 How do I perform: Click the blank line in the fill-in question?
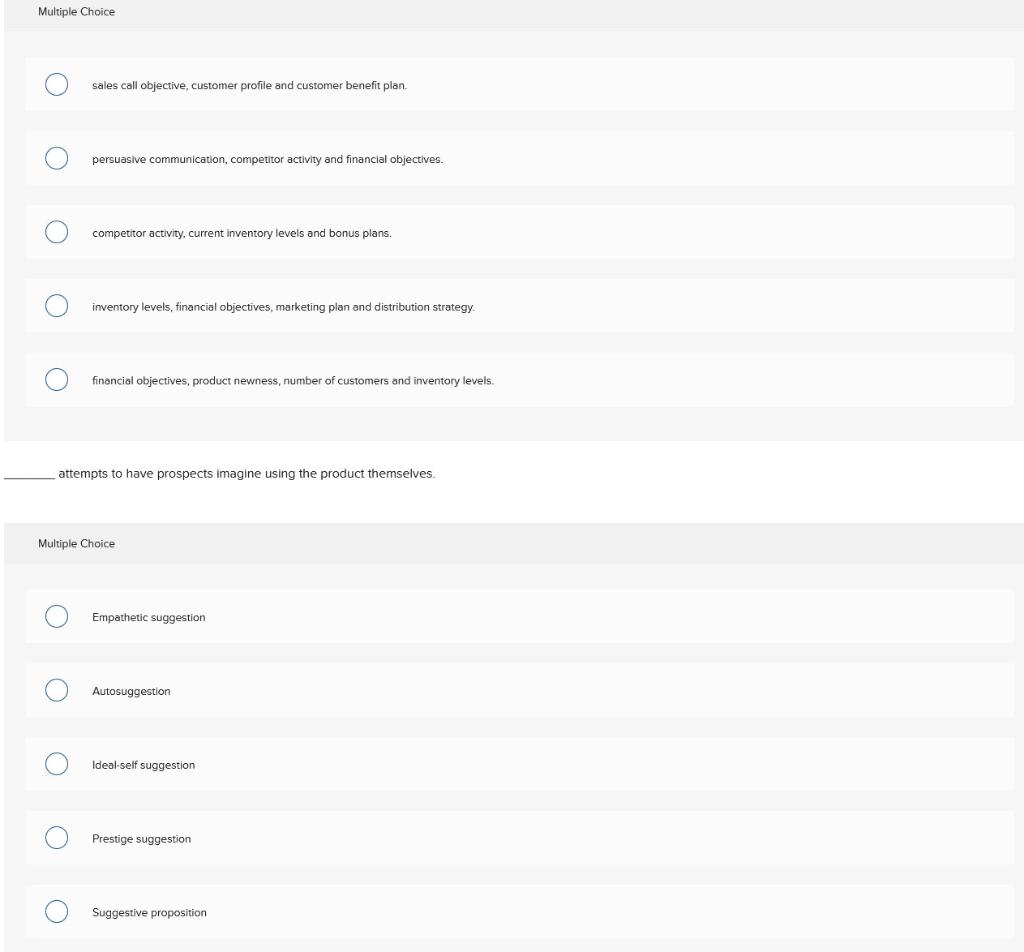[x=25, y=475]
